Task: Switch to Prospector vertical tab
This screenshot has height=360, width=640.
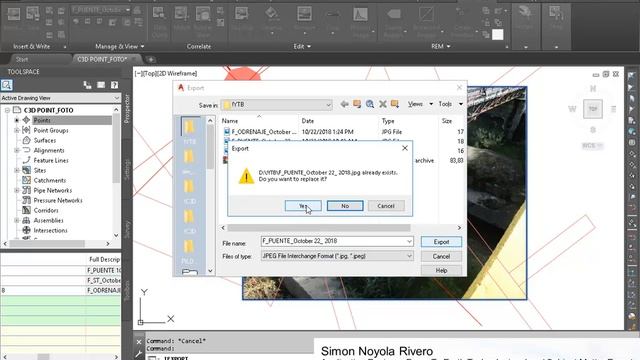Action: coord(127,108)
